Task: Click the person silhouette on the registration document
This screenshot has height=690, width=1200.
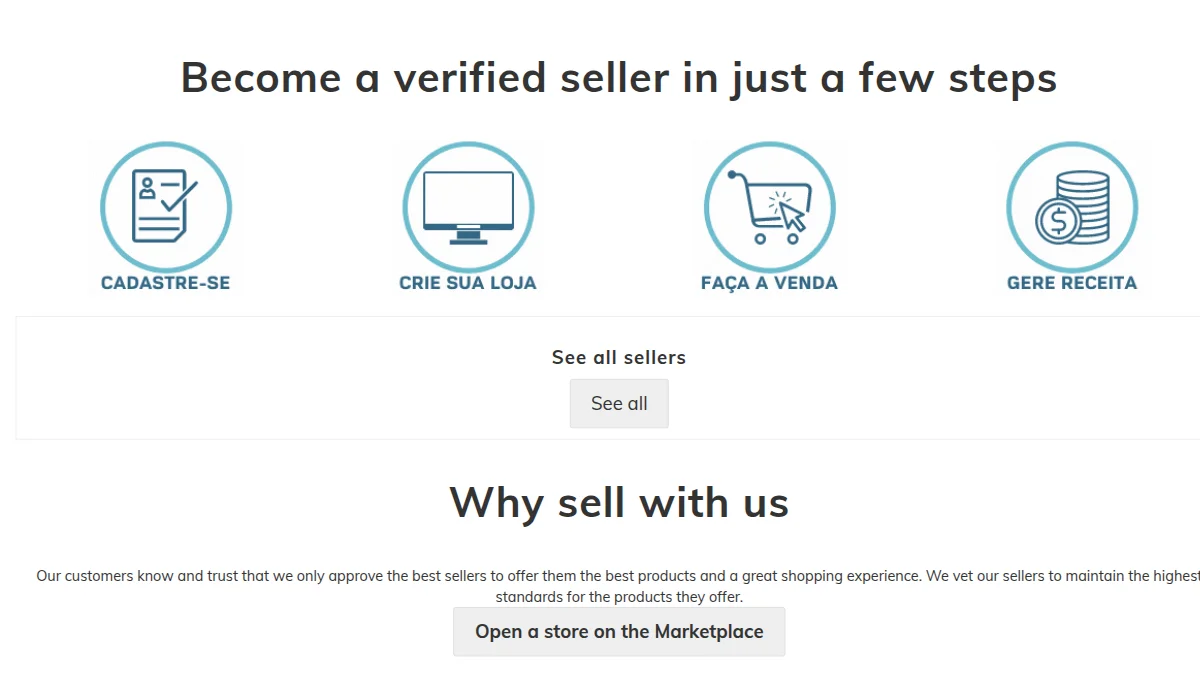Action: tap(147, 188)
